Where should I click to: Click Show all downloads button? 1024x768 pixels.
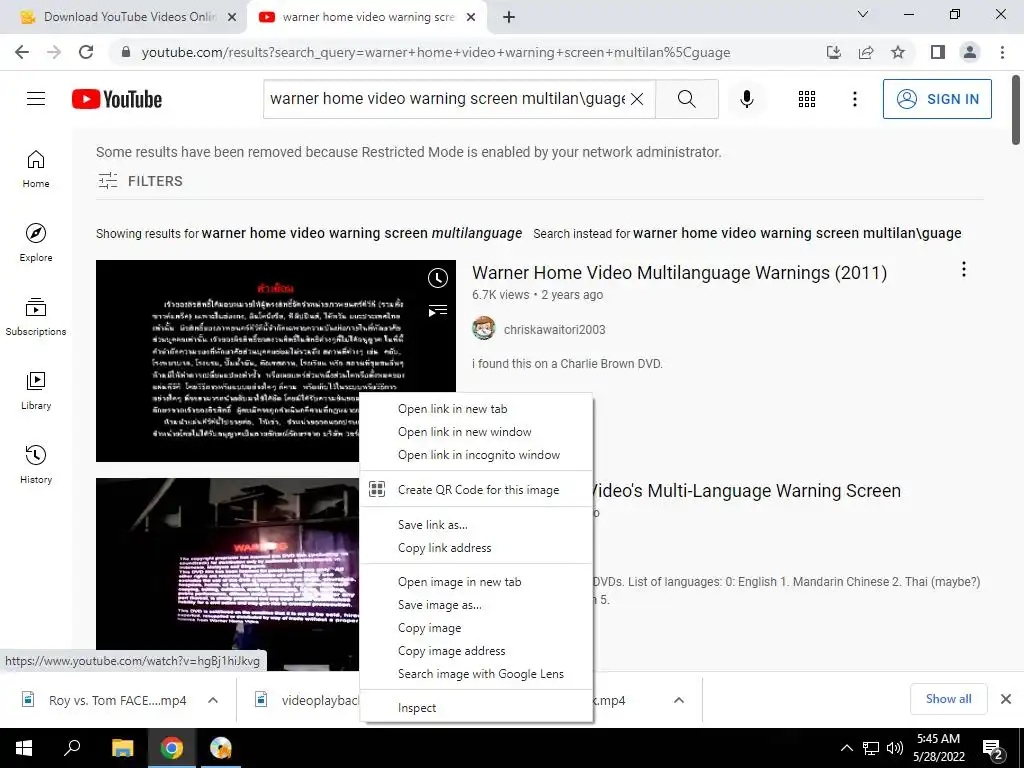(948, 699)
